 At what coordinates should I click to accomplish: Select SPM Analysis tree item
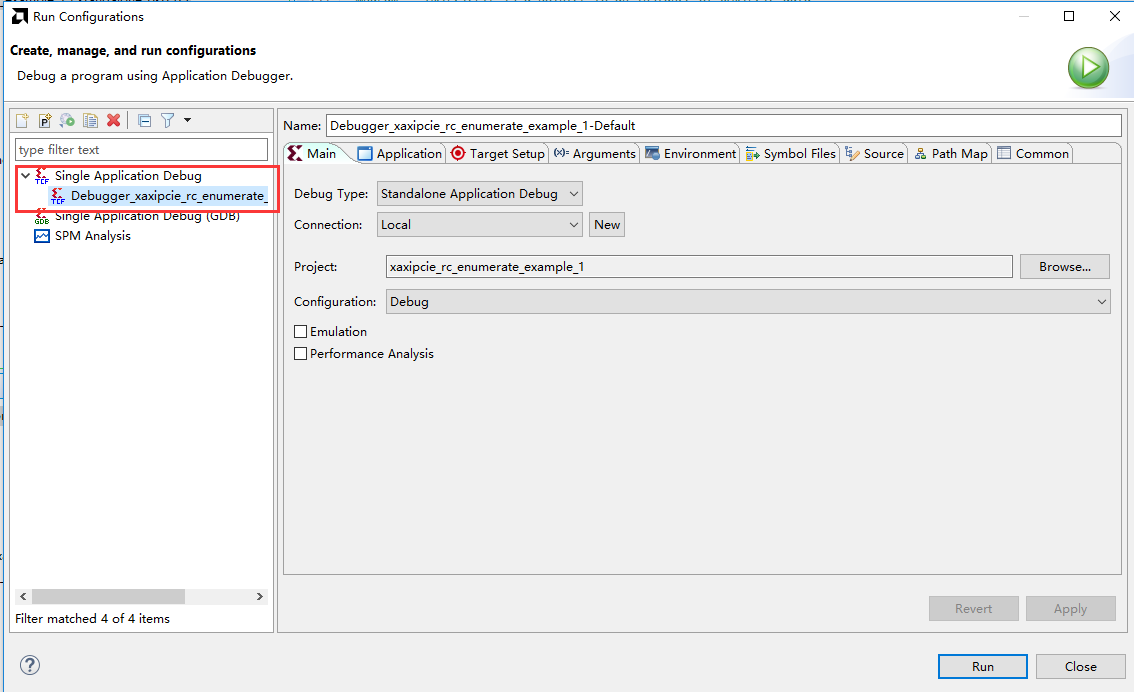coord(93,236)
